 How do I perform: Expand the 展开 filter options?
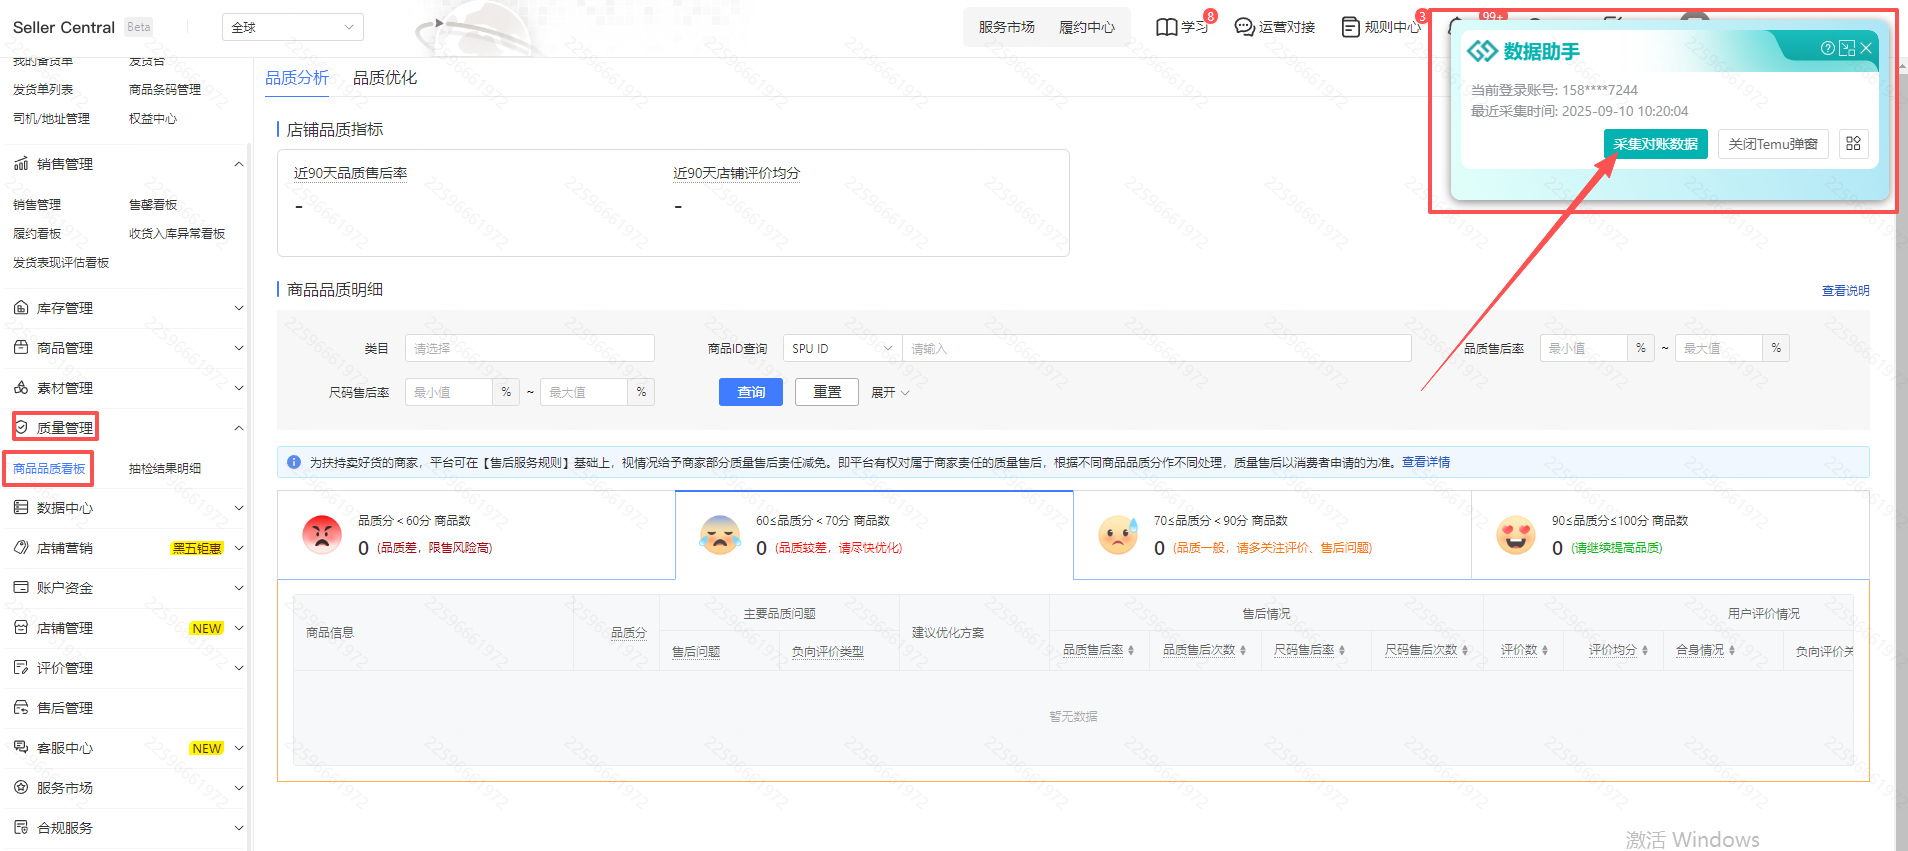889,393
